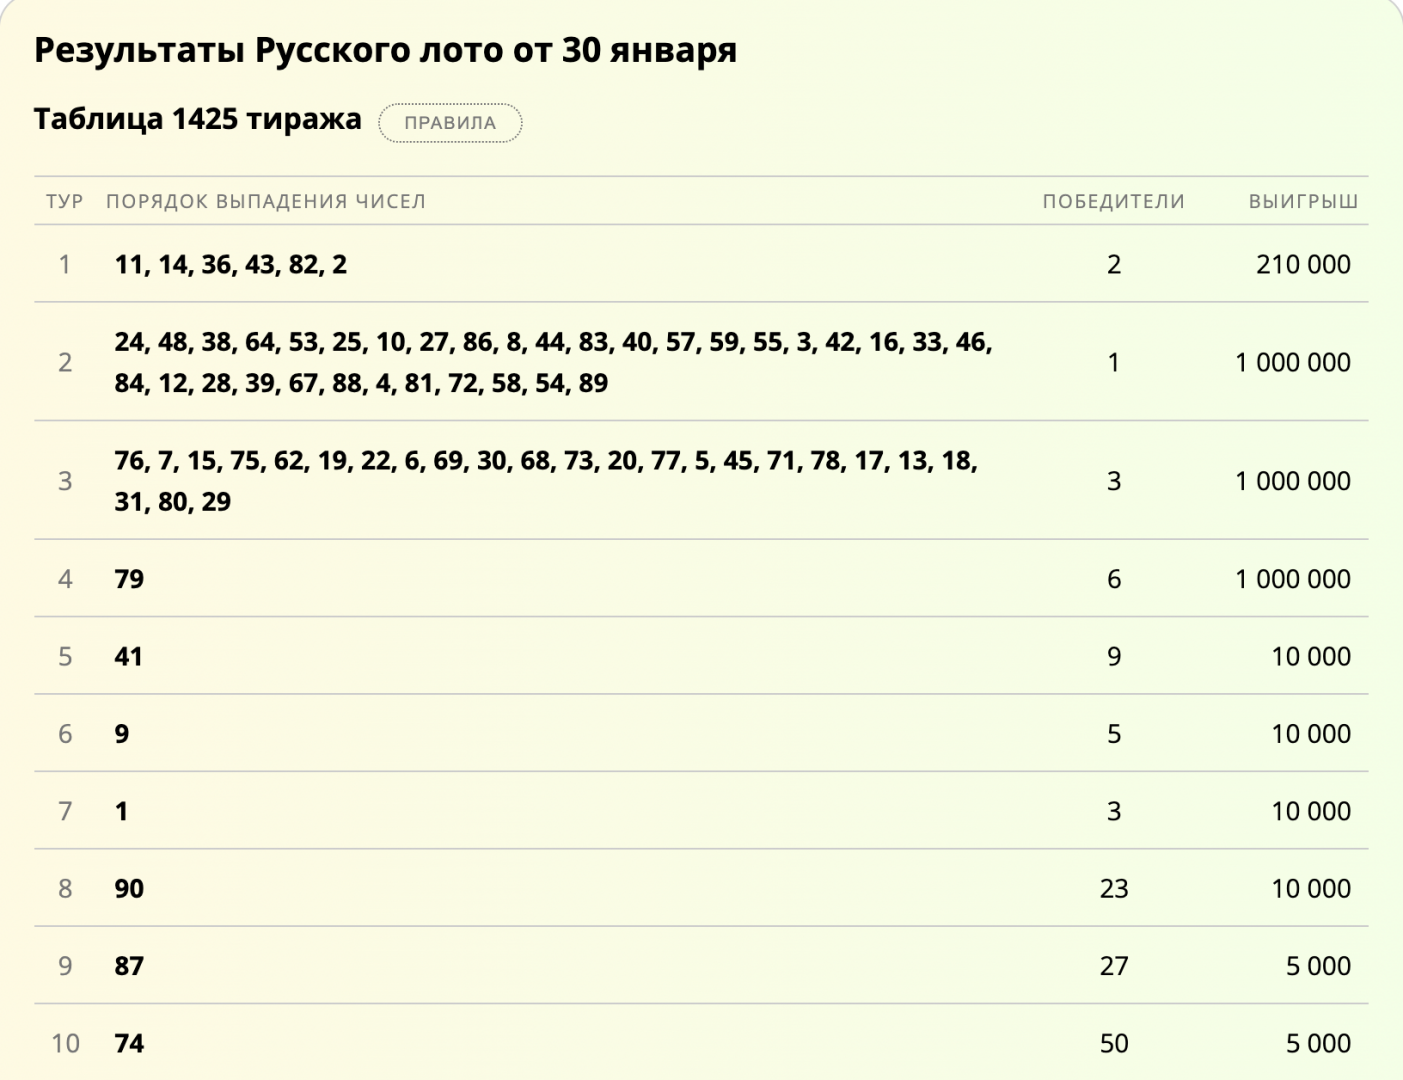Screen dimensions: 1403x1080
Task: Click the winners count 27 in round 9
Action: coord(1114,966)
